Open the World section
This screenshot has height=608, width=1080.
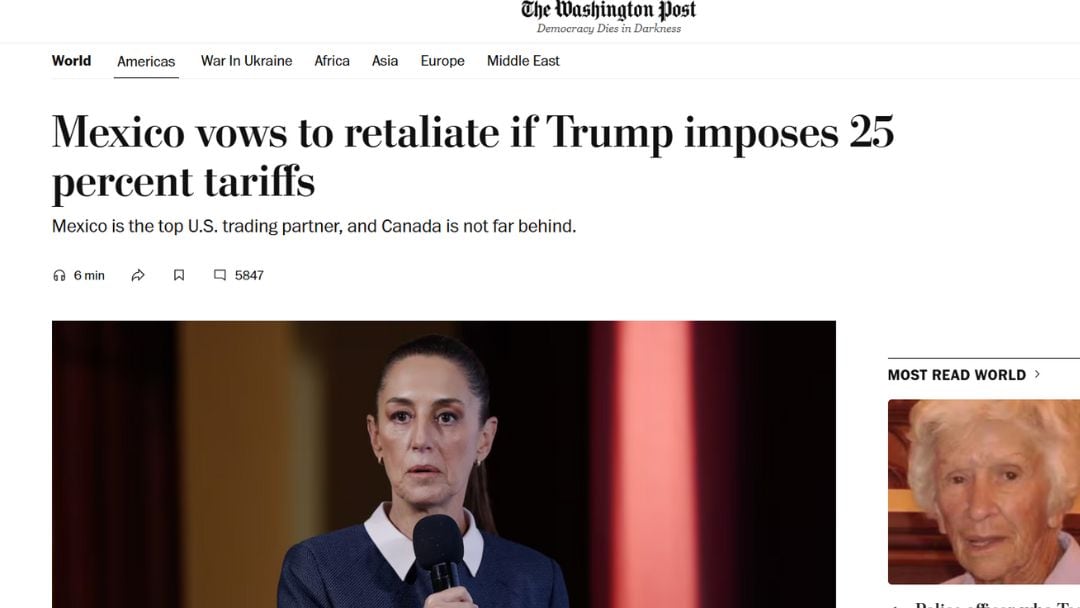click(72, 61)
